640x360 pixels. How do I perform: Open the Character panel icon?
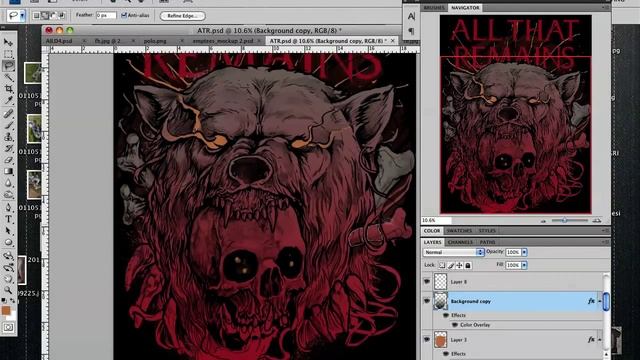pos(411,16)
